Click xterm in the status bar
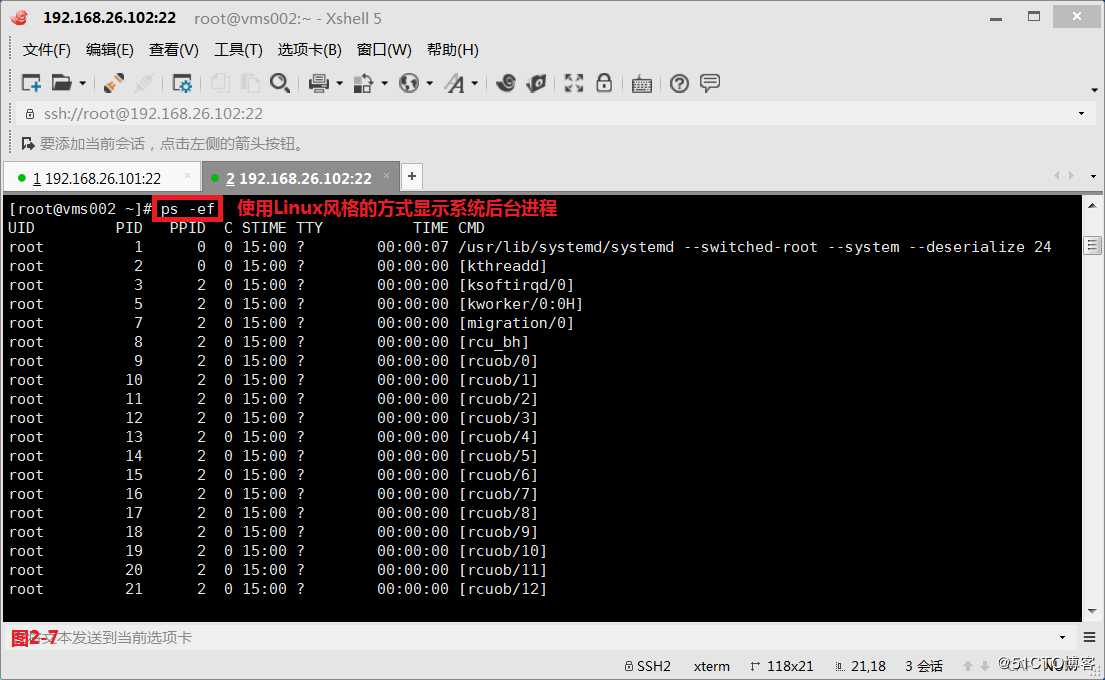 tap(712, 666)
